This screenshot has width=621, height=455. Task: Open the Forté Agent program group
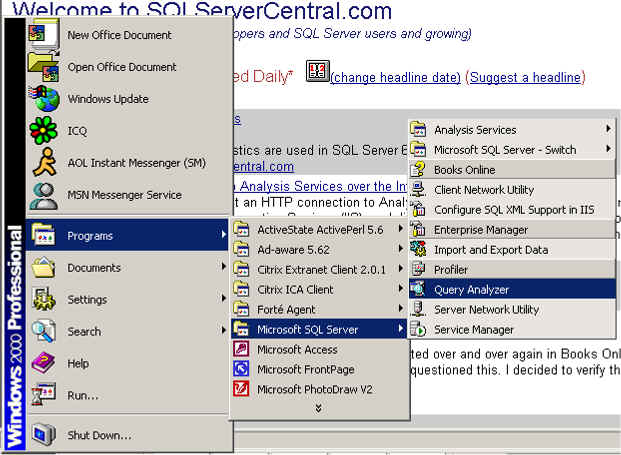pos(319,309)
